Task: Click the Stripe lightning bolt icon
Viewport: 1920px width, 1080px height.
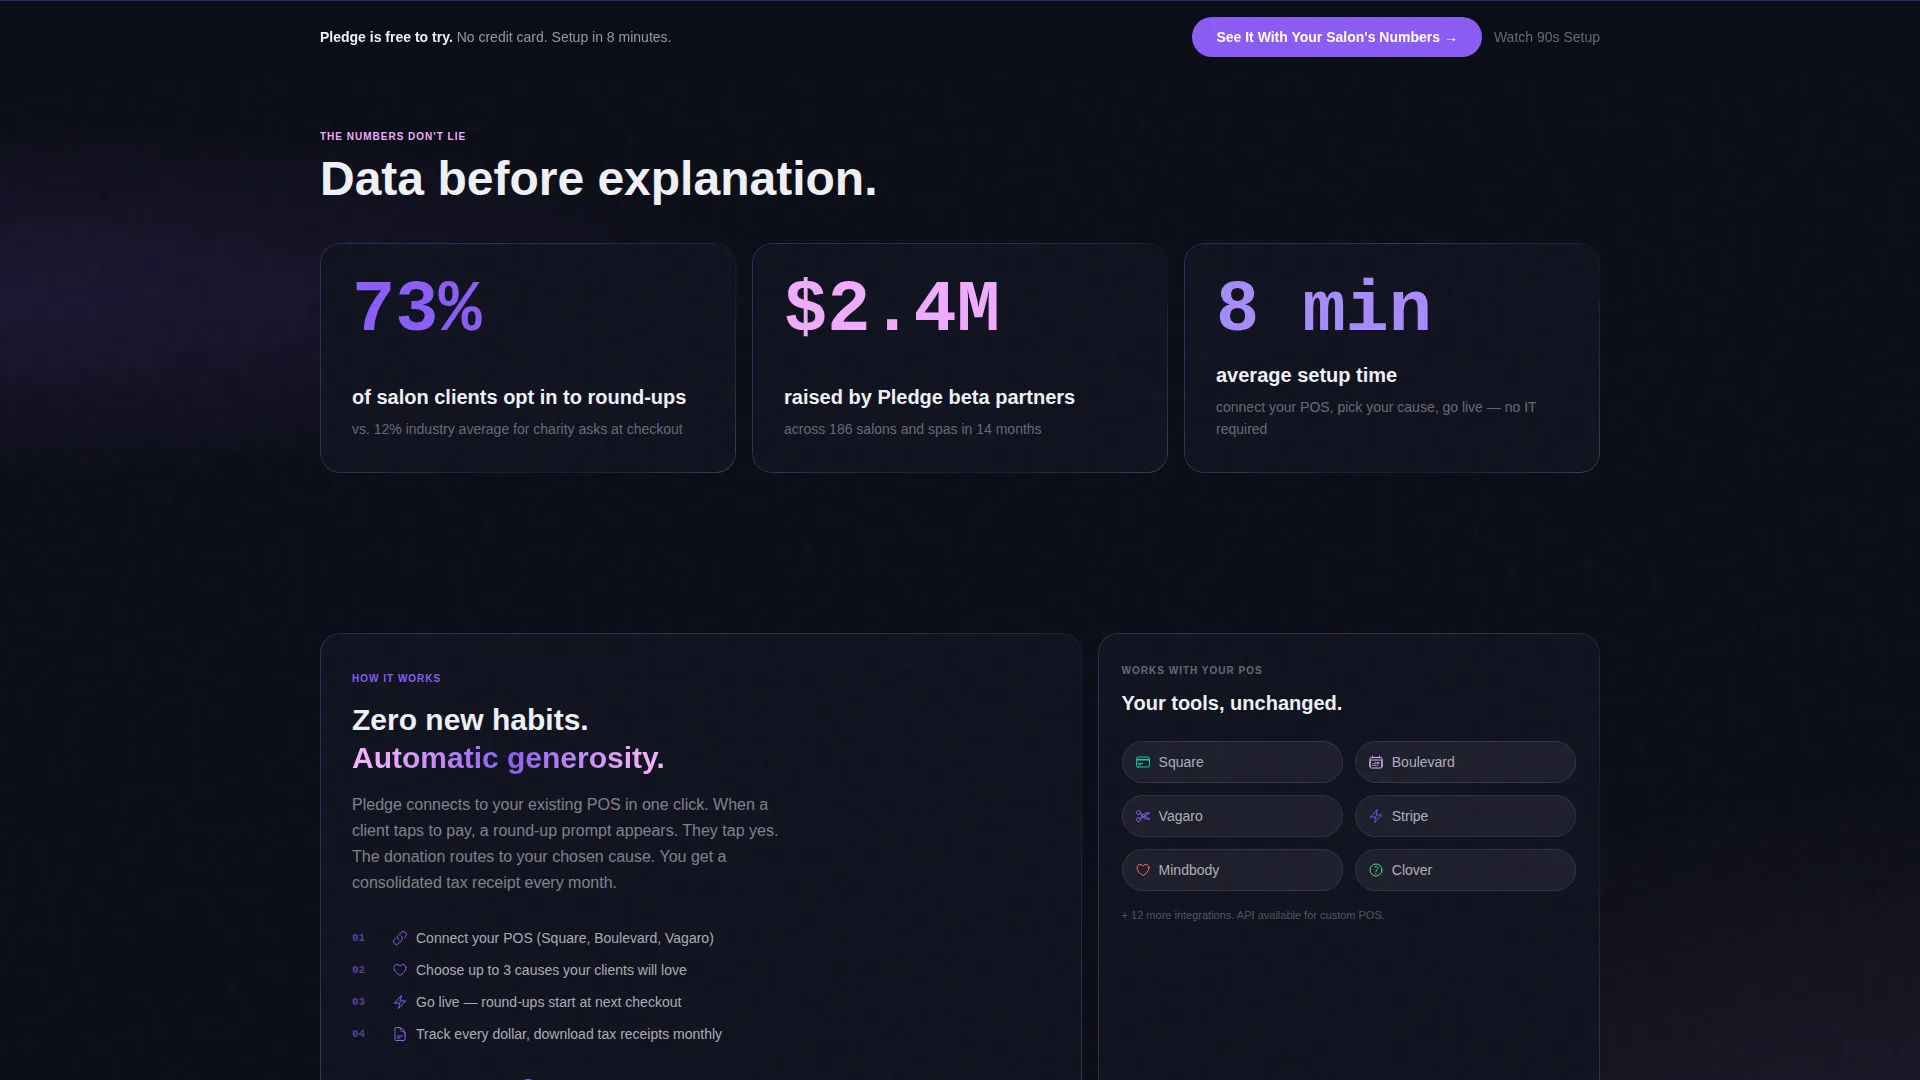Action: click(1376, 816)
